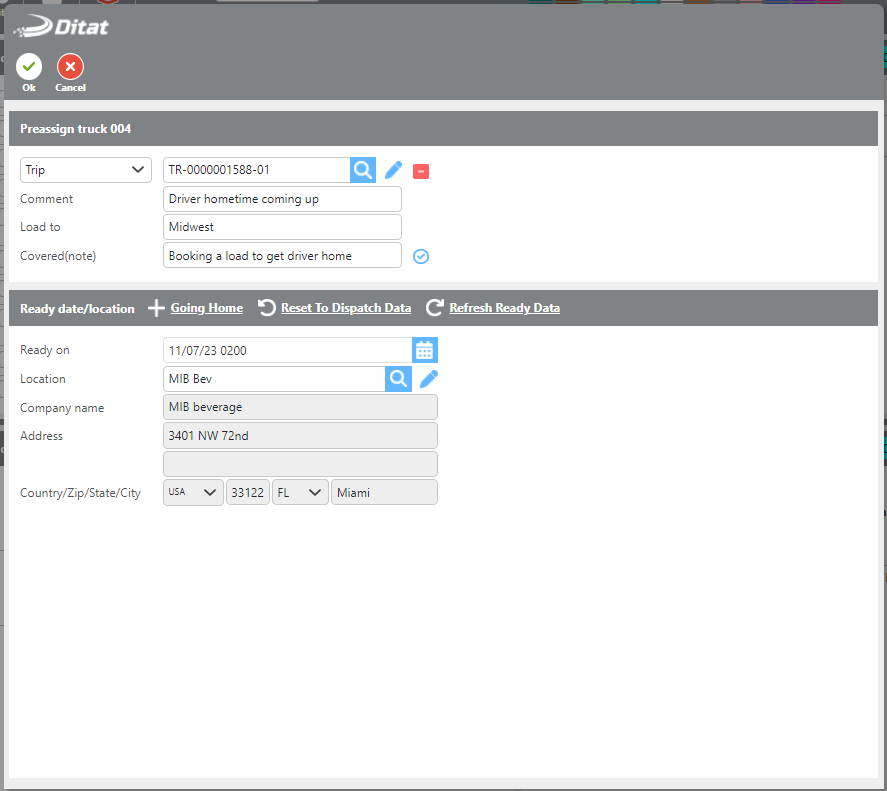Open the Ready on calendar picker
Image resolution: width=887 pixels, height=791 pixels.
(x=425, y=350)
